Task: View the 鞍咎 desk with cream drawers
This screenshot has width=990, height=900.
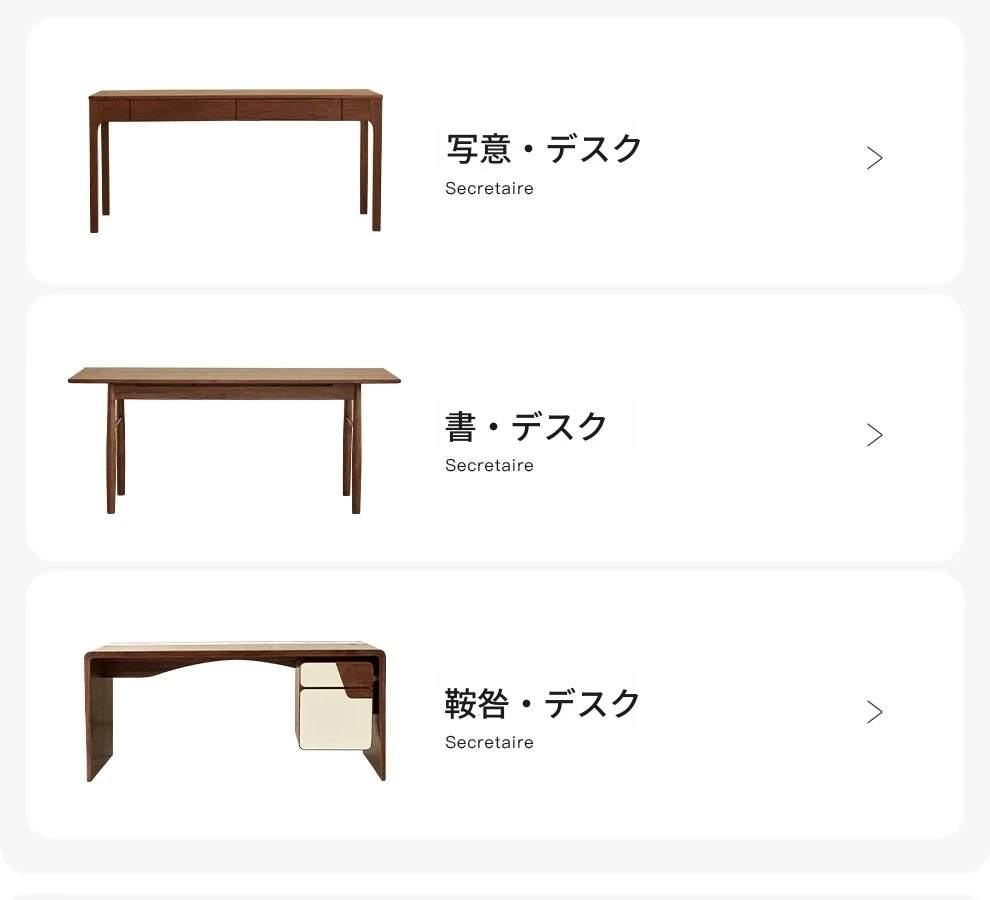Action: click(x=235, y=712)
